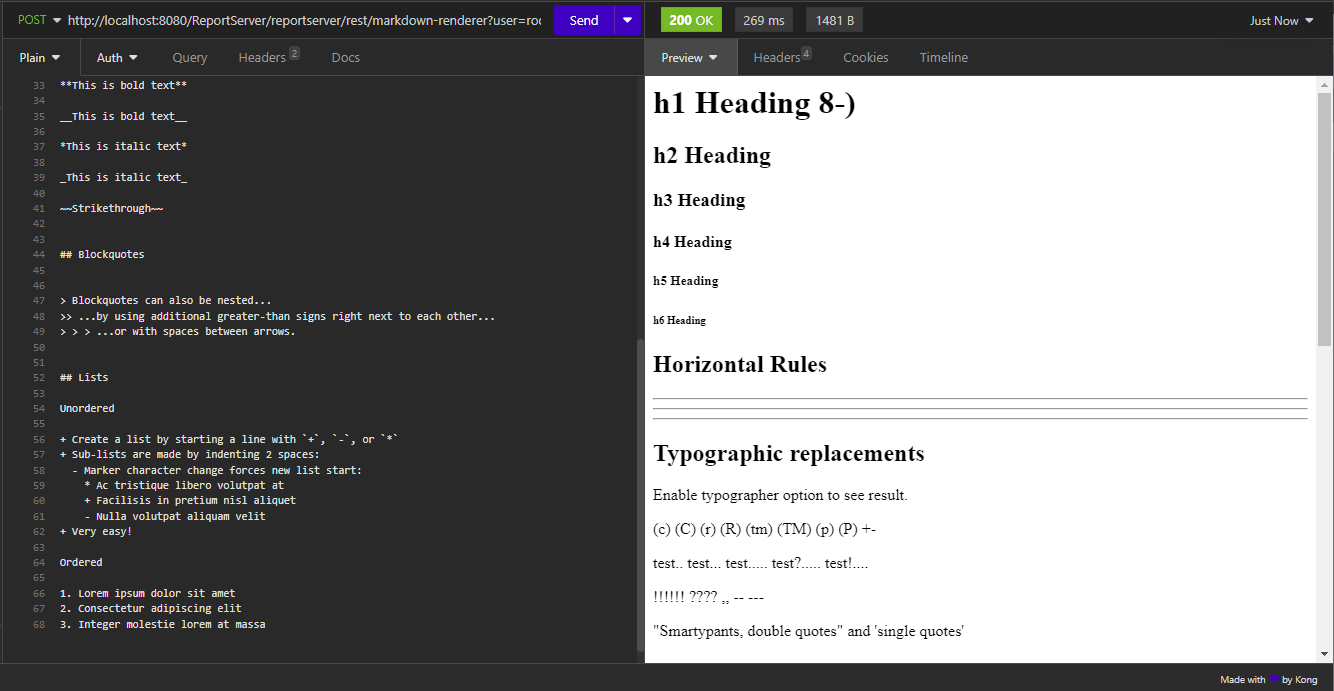
Task: Click "Enable typographer option to see result."
Action: [x=780, y=495]
